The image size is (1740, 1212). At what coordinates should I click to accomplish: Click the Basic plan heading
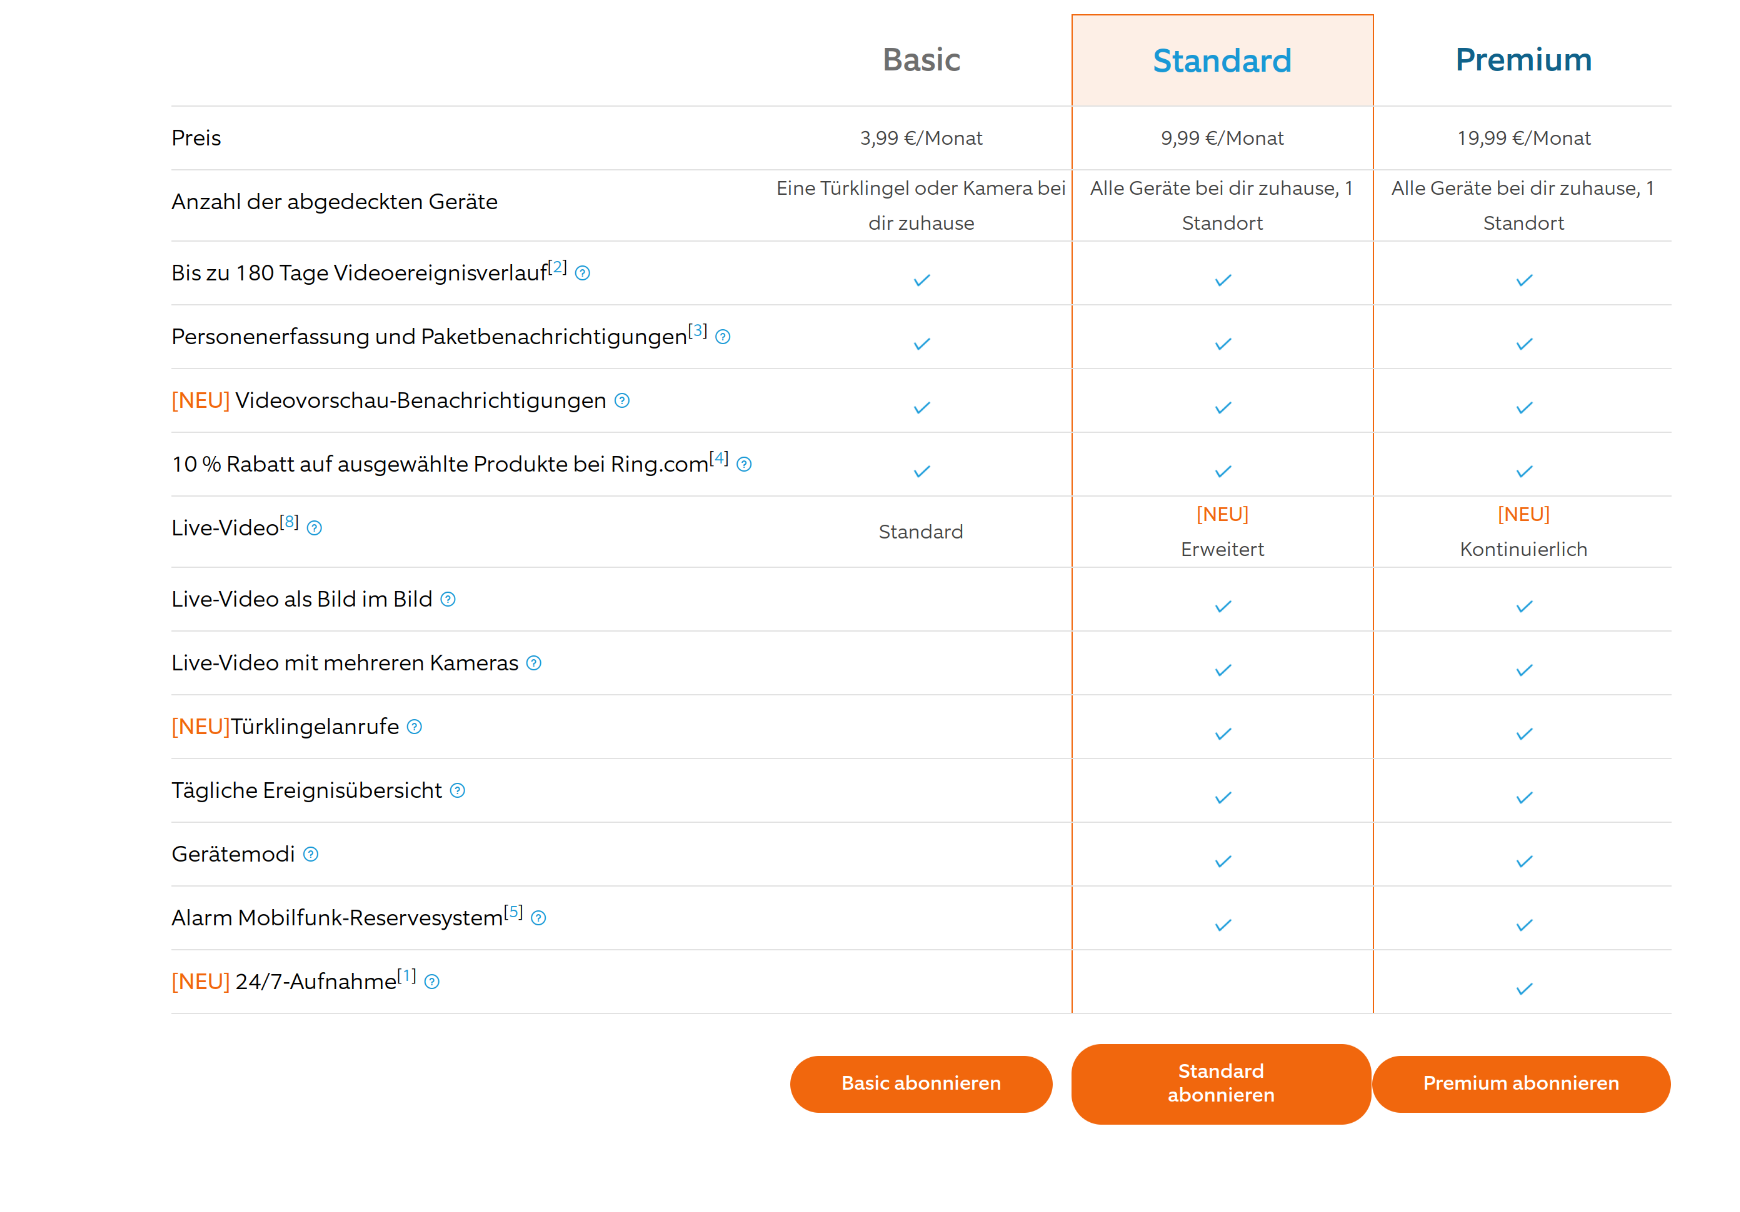921,60
